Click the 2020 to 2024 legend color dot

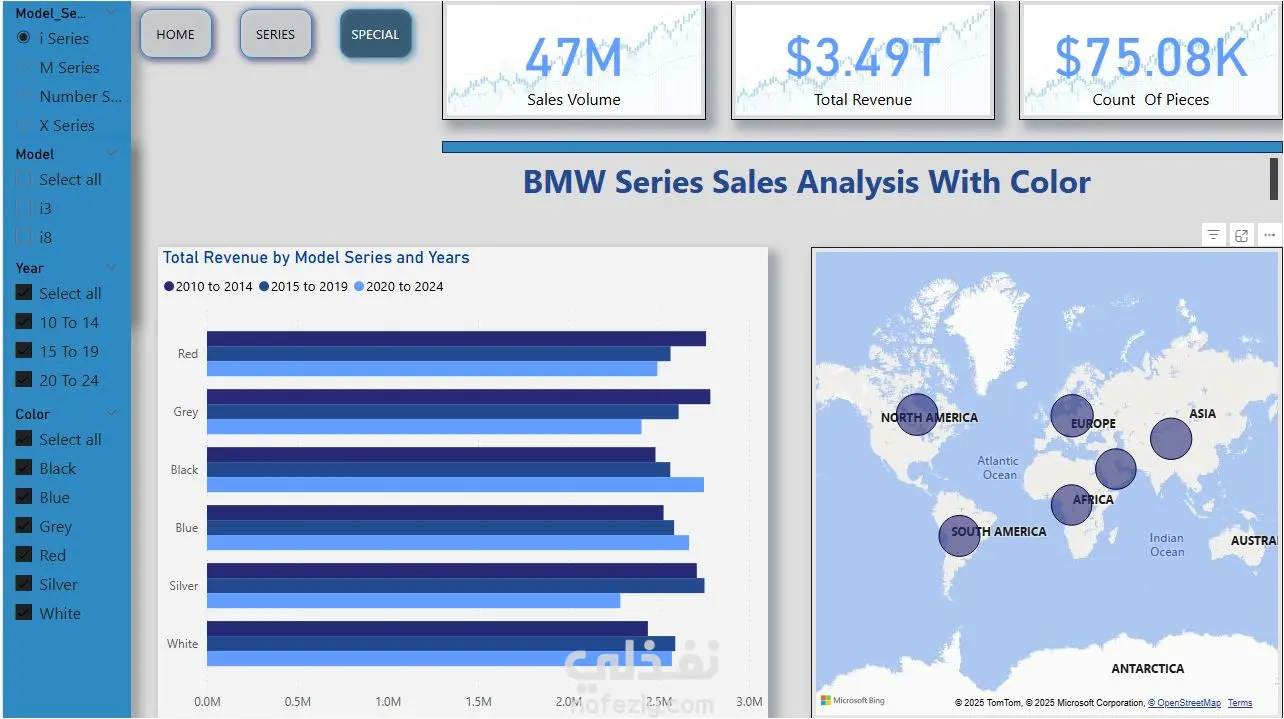pos(360,287)
